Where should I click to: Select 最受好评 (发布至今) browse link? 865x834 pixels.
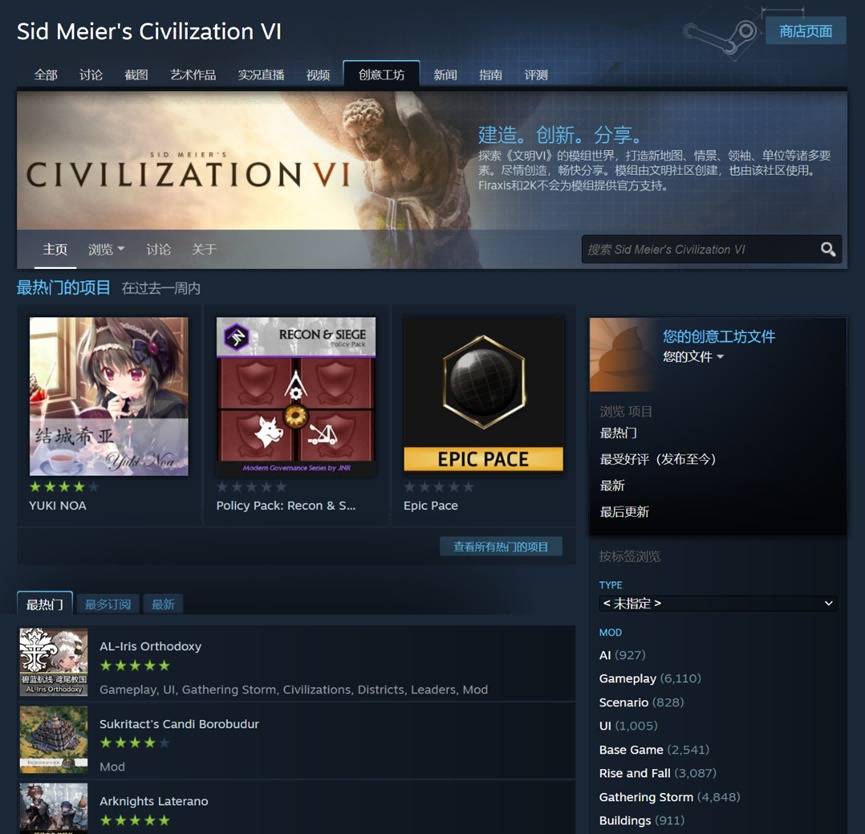click(658, 459)
